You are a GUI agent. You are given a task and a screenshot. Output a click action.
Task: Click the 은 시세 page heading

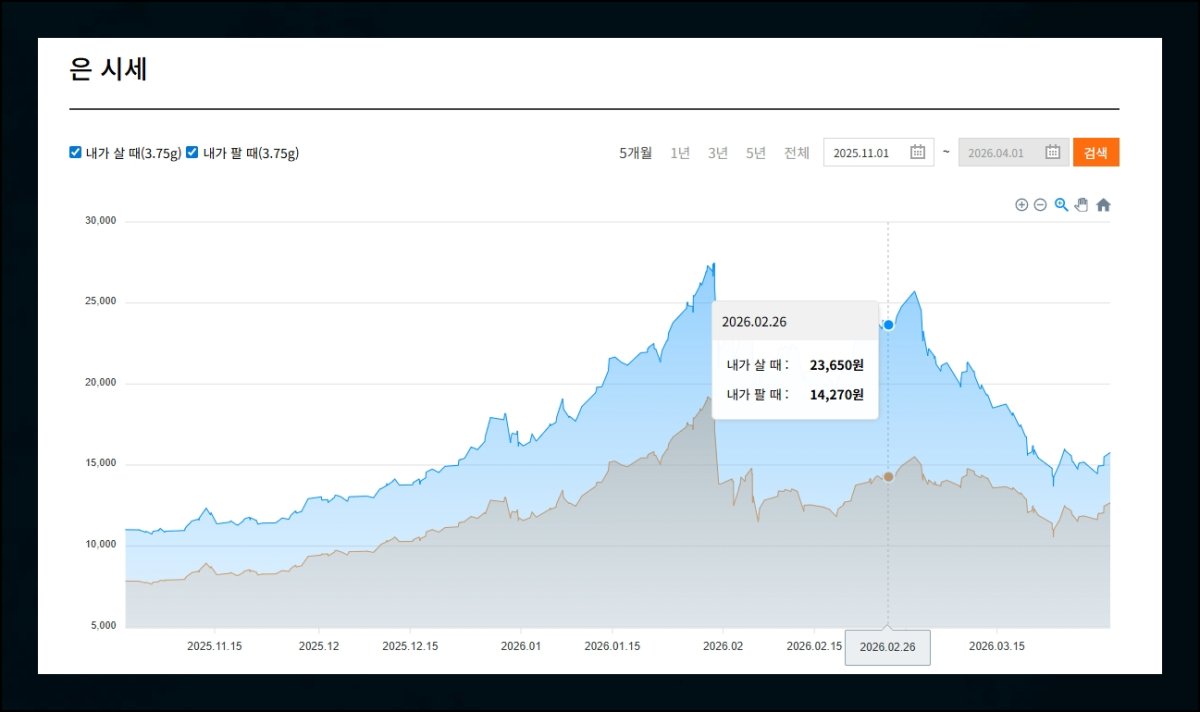pos(109,69)
